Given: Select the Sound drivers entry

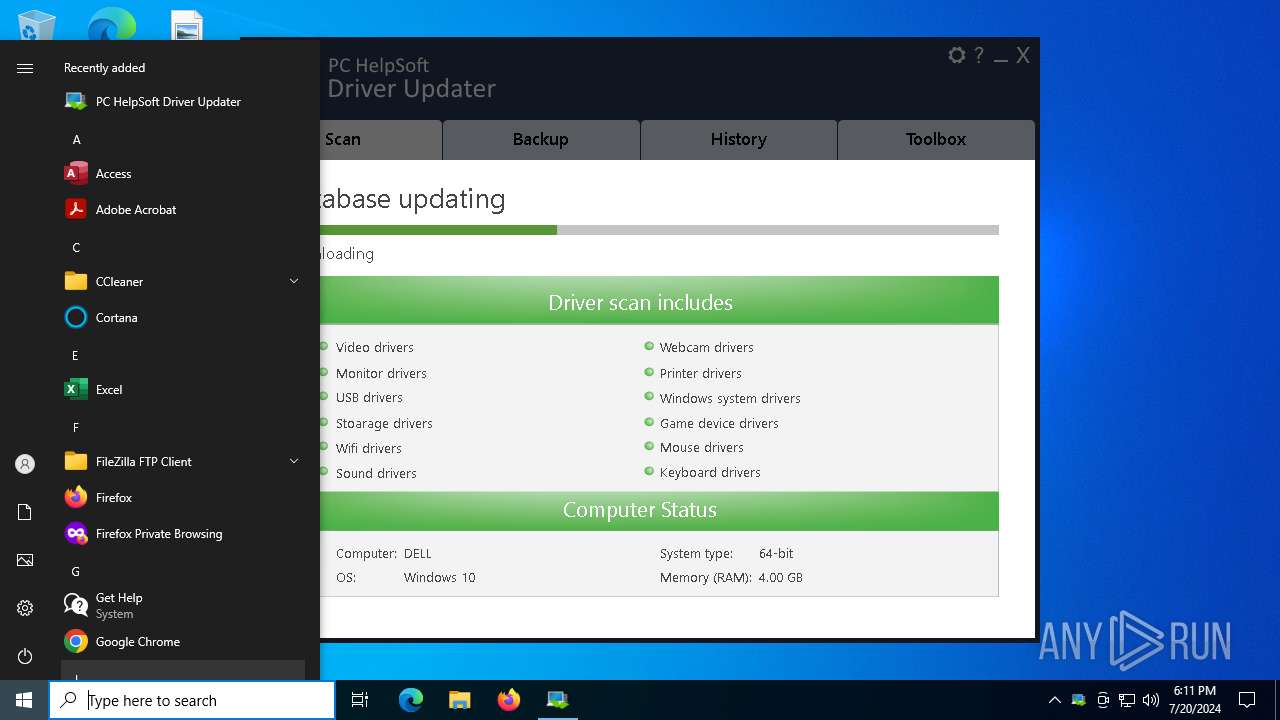Looking at the screenshot, I should click(376, 474).
